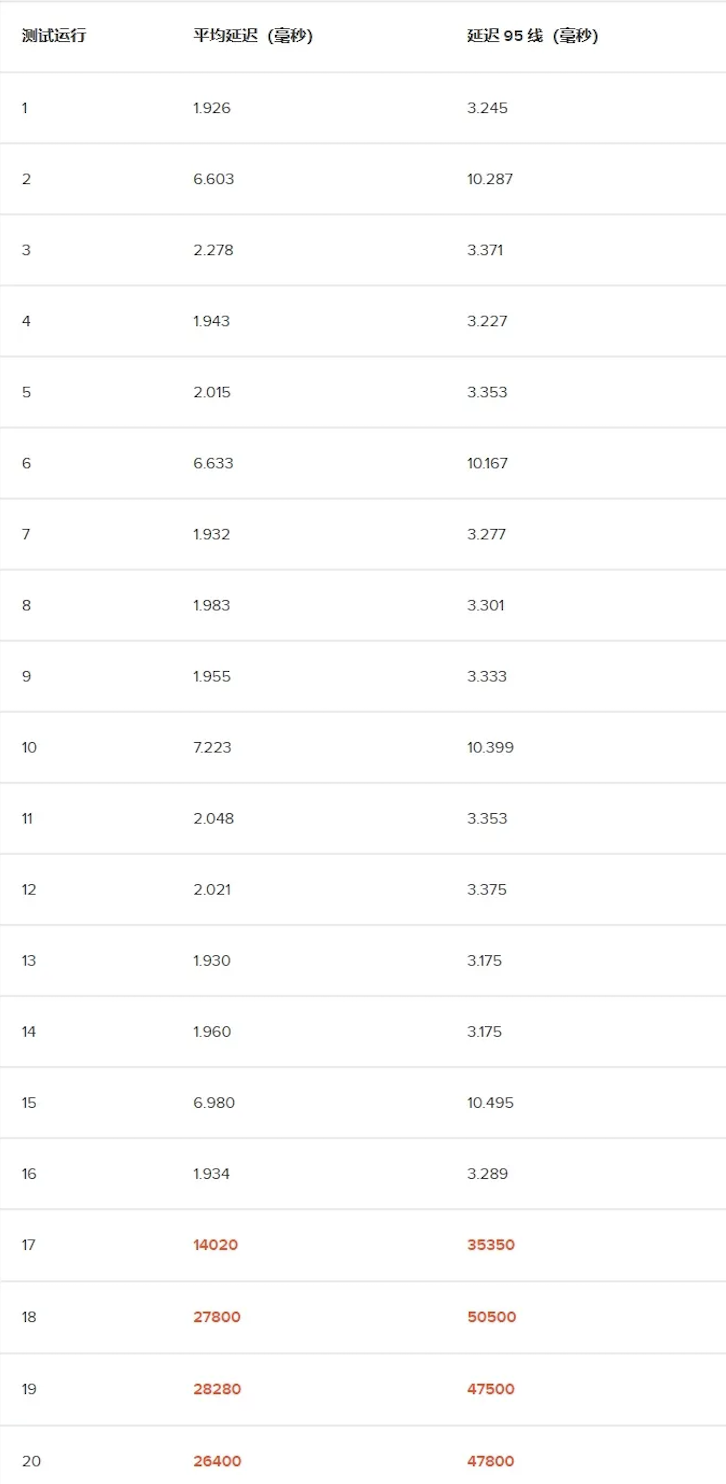Click average latency 6.603 in run 2
Image resolution: width=726 pixels, height=1484 pixels.
[x=214, y=179]
